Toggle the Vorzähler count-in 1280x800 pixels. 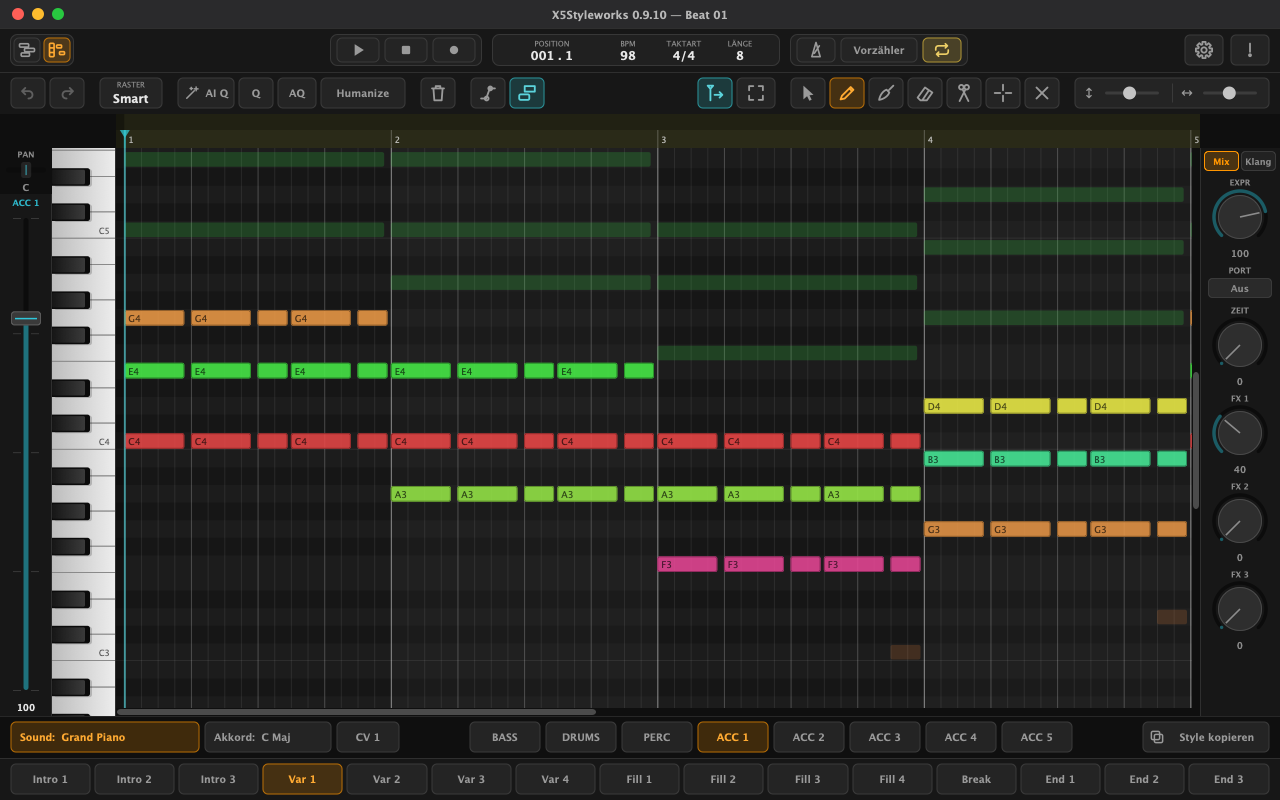pos(879,50)
